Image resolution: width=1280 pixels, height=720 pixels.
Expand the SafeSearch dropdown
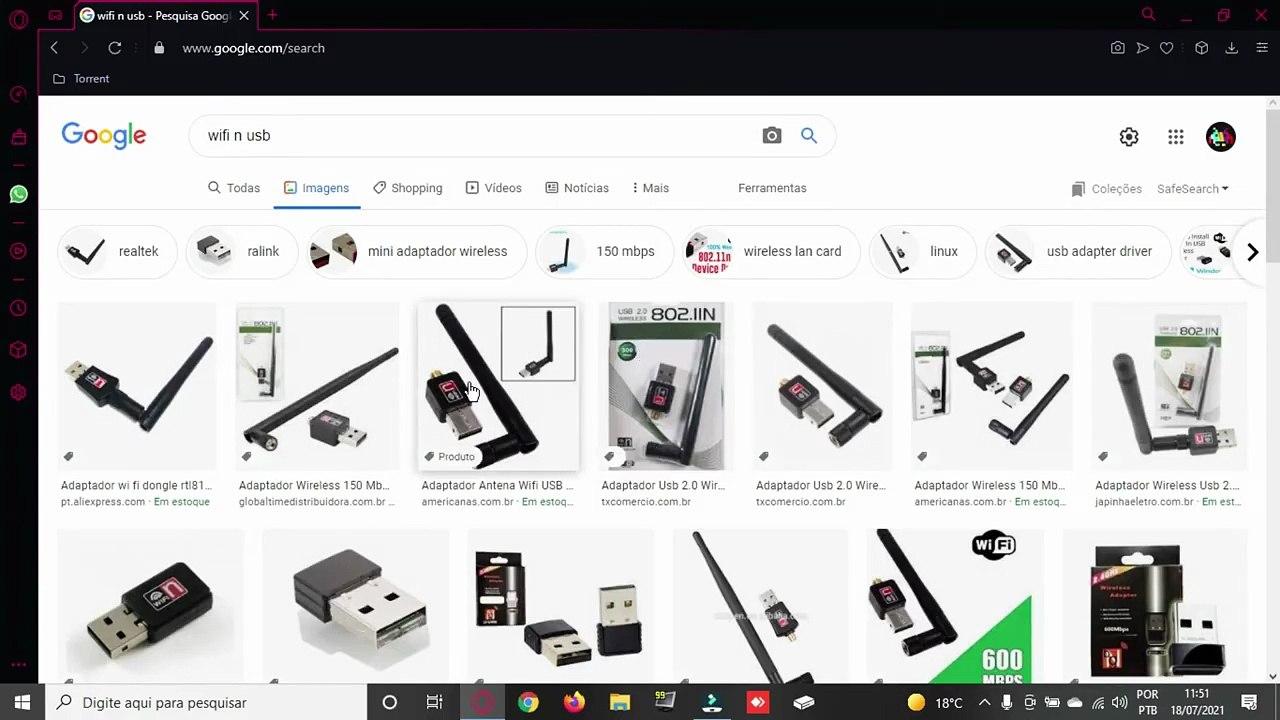point(1193,189)
